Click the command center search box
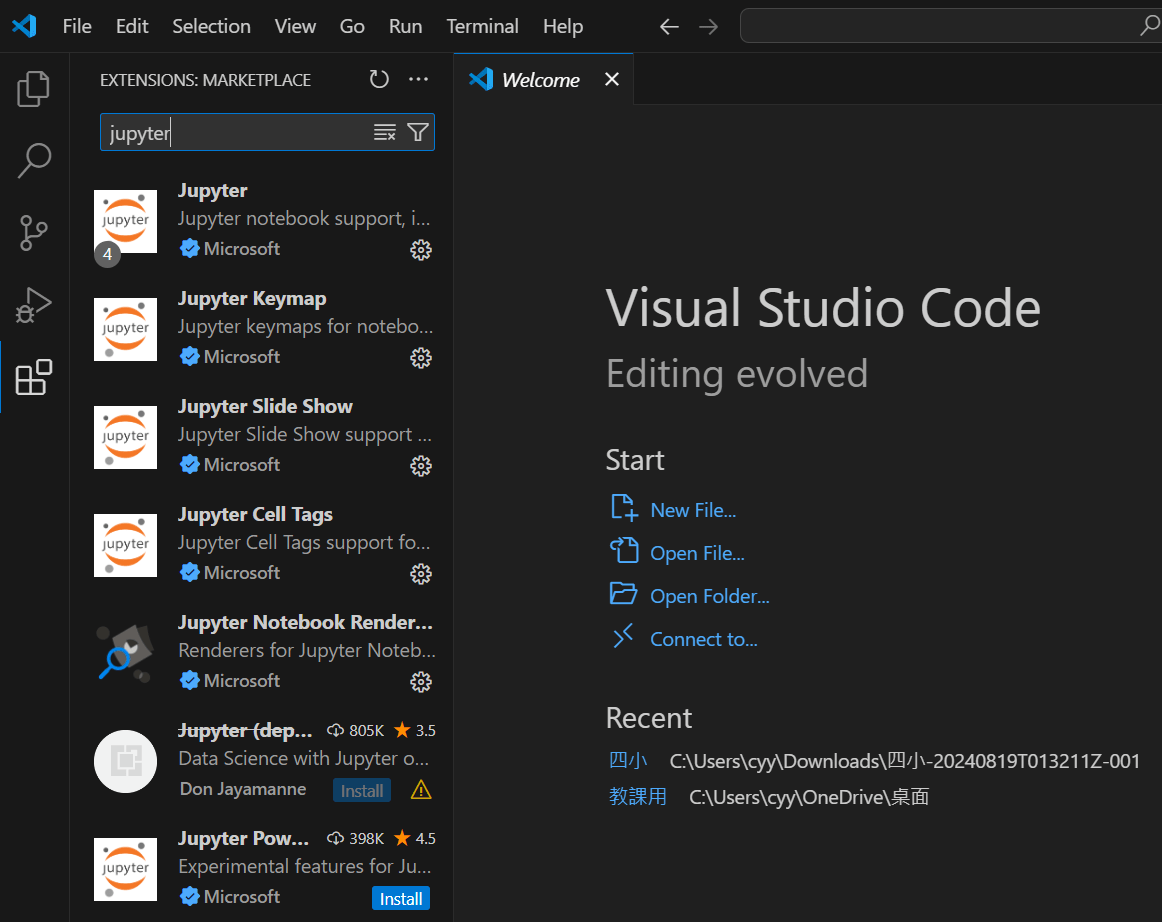The width and height of the screenshot is (1162, 922). 951,26
